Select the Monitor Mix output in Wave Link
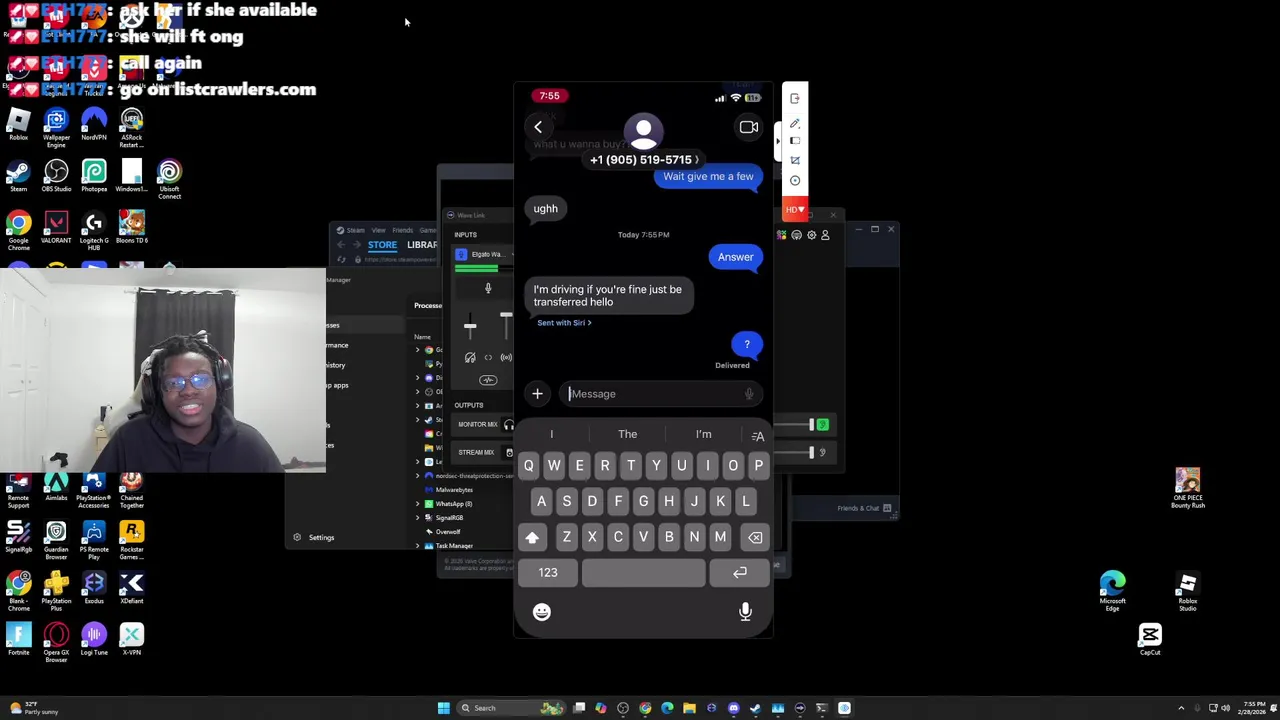 (x=478, y=425)
